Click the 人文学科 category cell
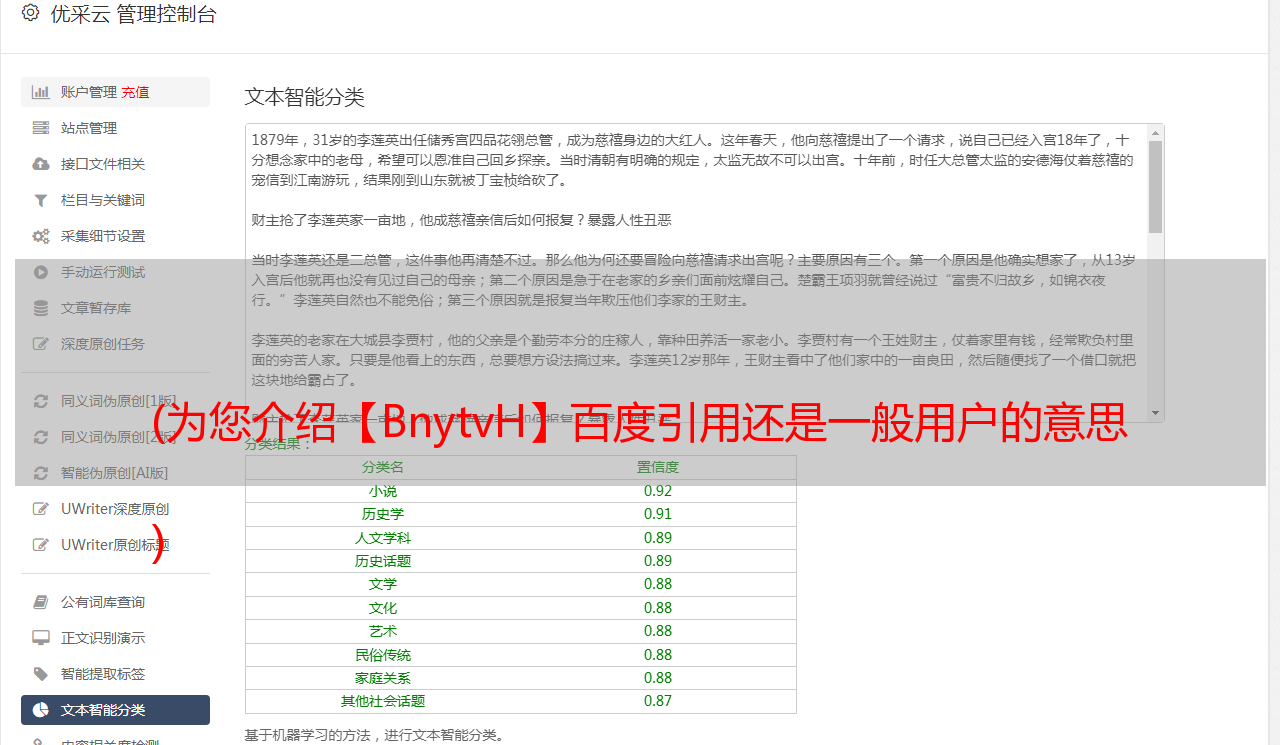Viewport: 1280px width, 745px height. [383, 538]
